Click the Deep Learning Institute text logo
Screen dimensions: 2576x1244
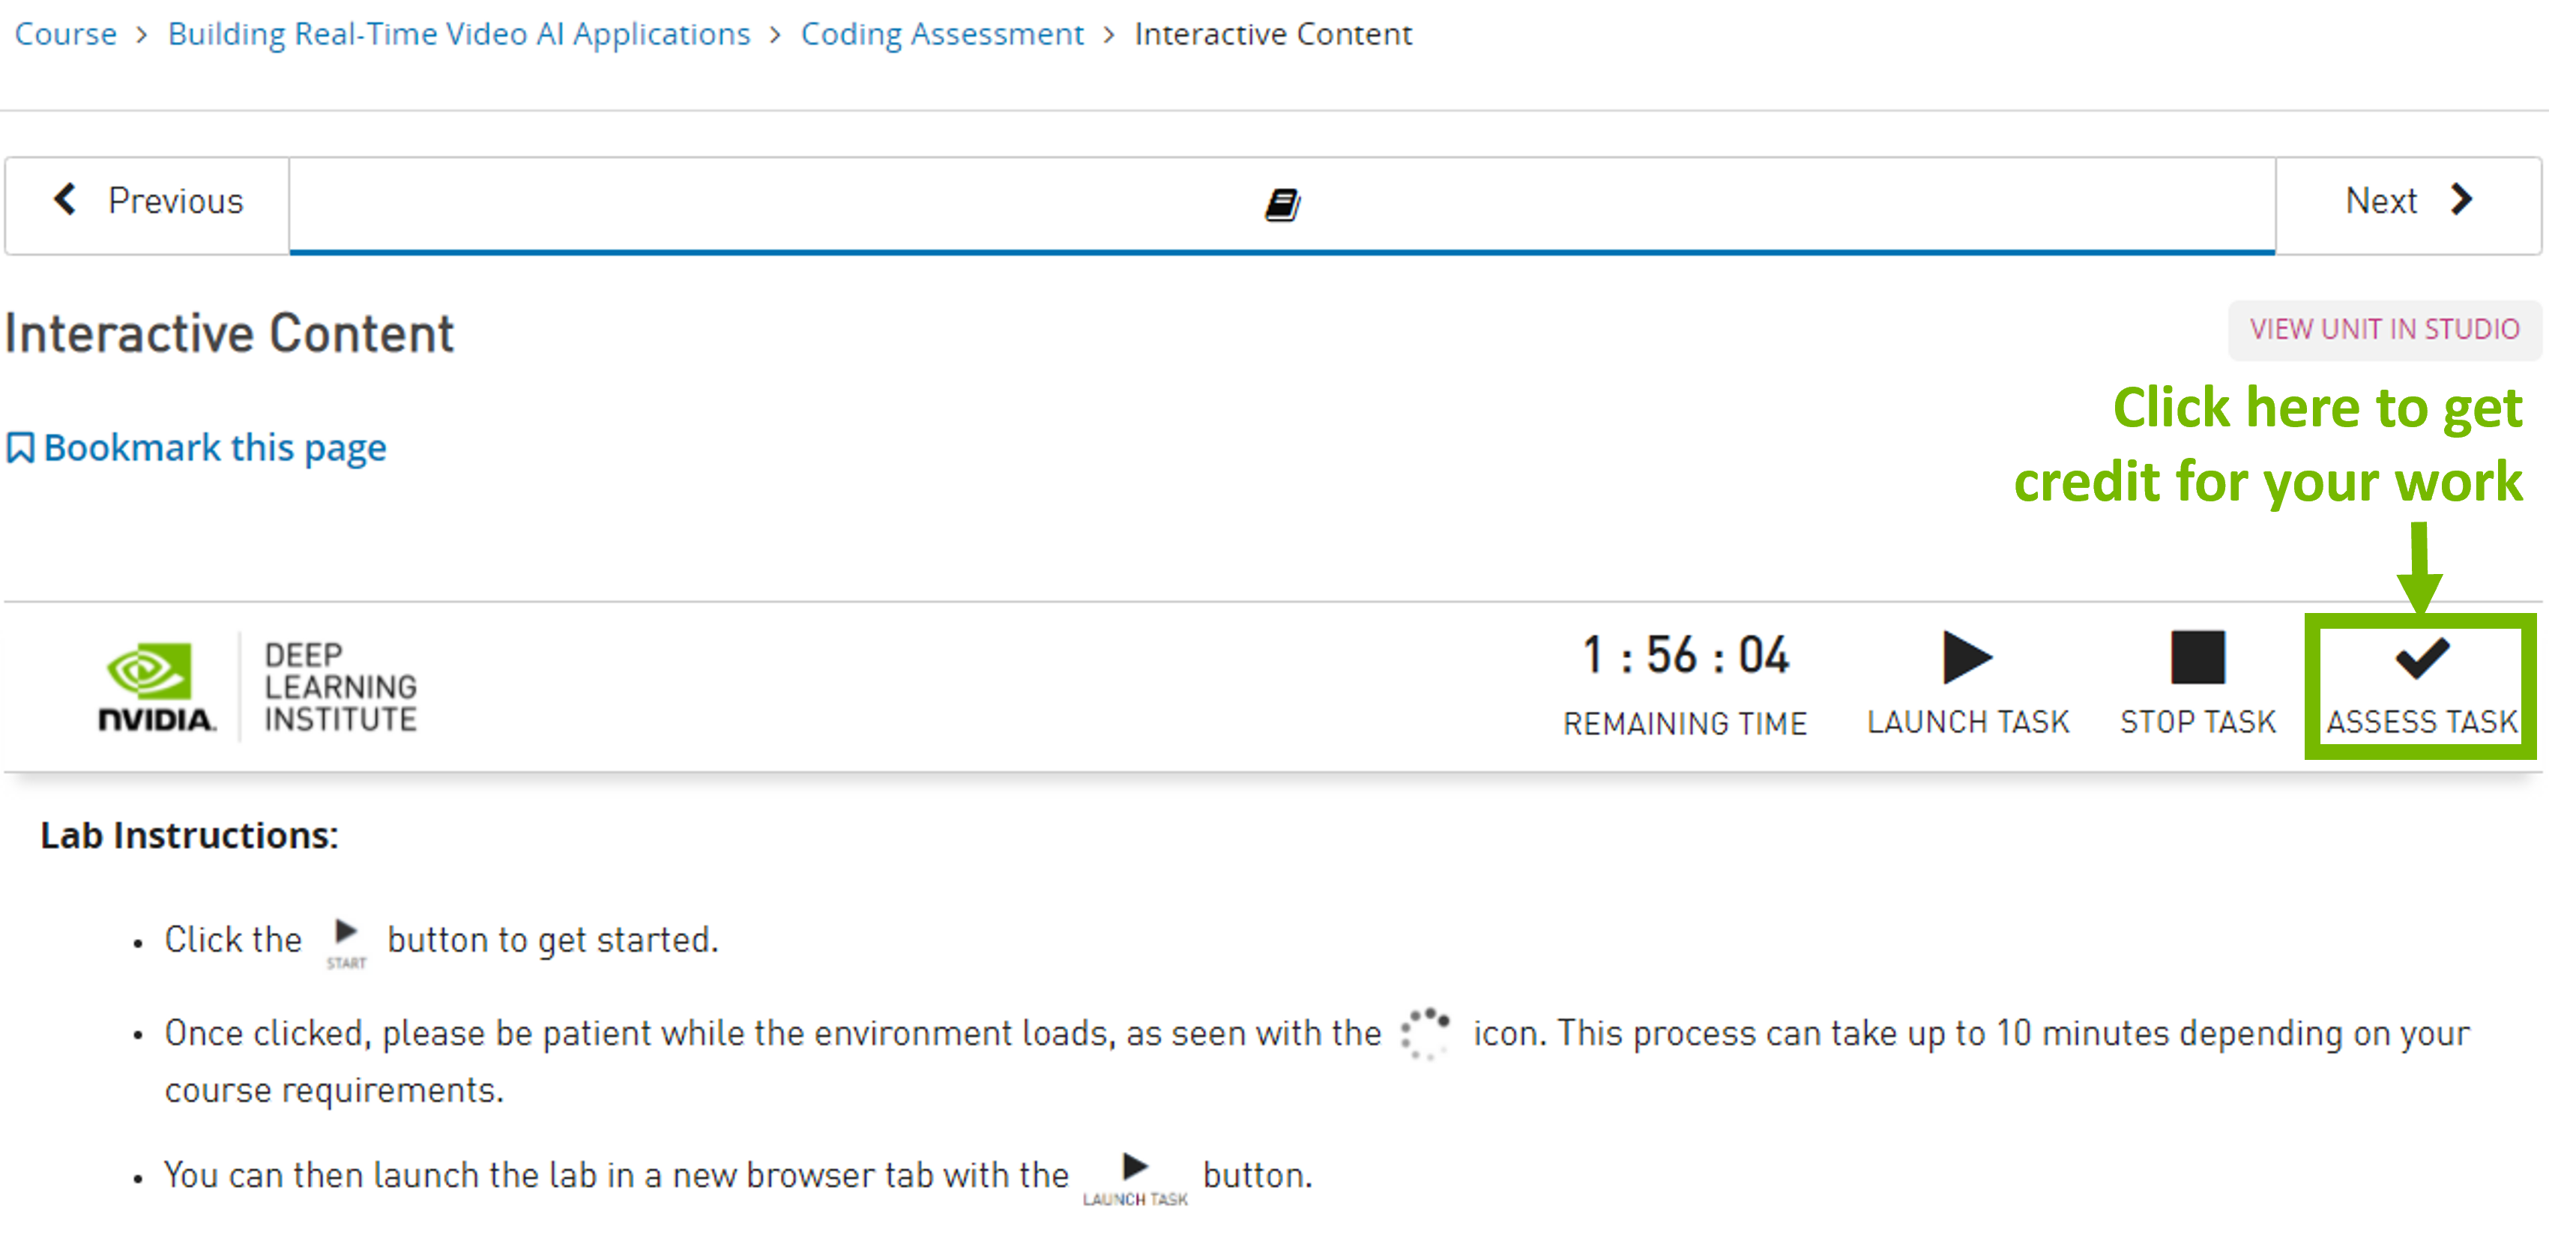(x=340, y=687)
